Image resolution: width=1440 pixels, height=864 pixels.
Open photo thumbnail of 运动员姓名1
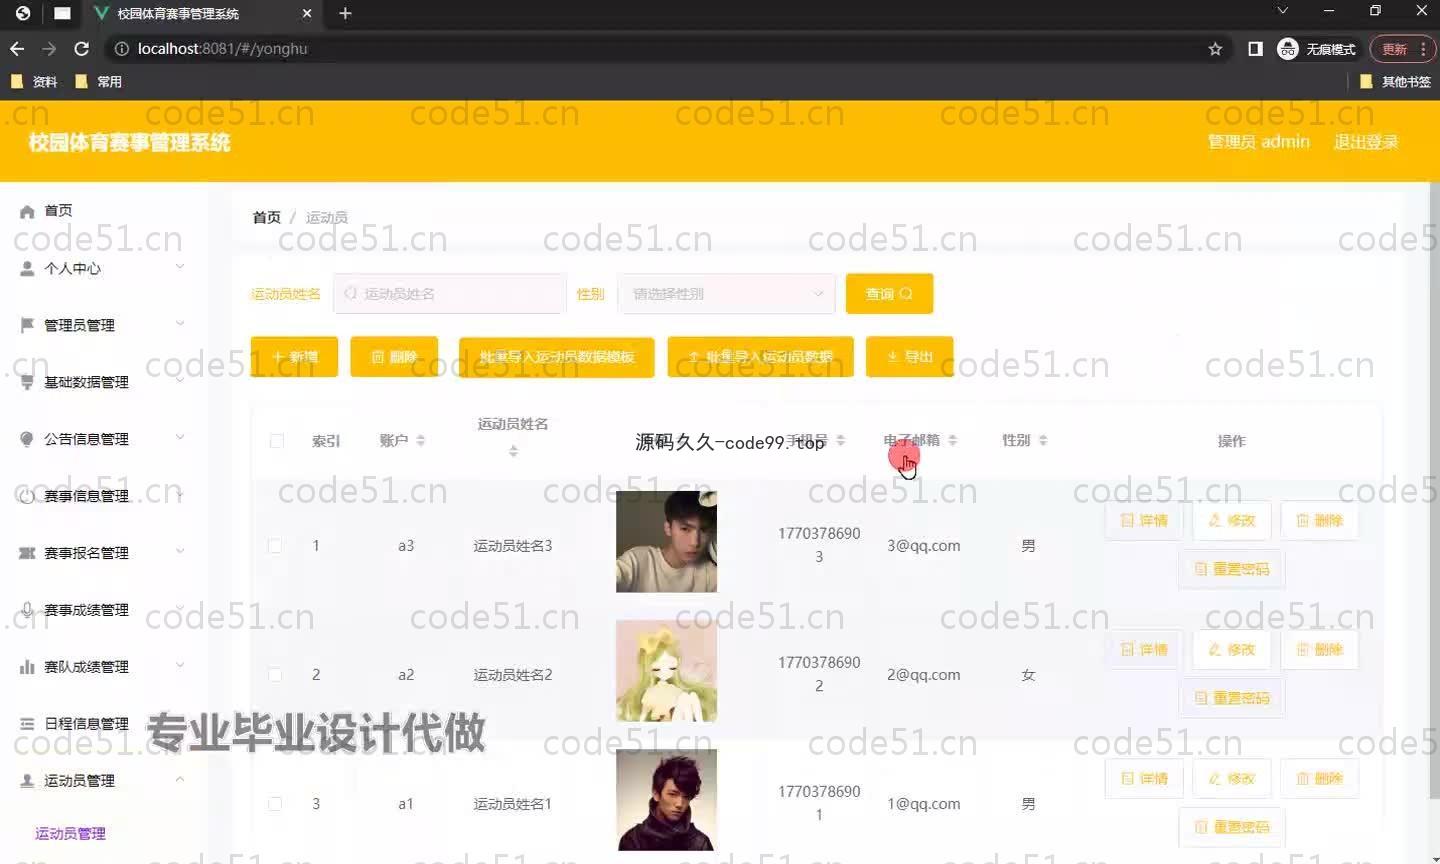point(666,800)
